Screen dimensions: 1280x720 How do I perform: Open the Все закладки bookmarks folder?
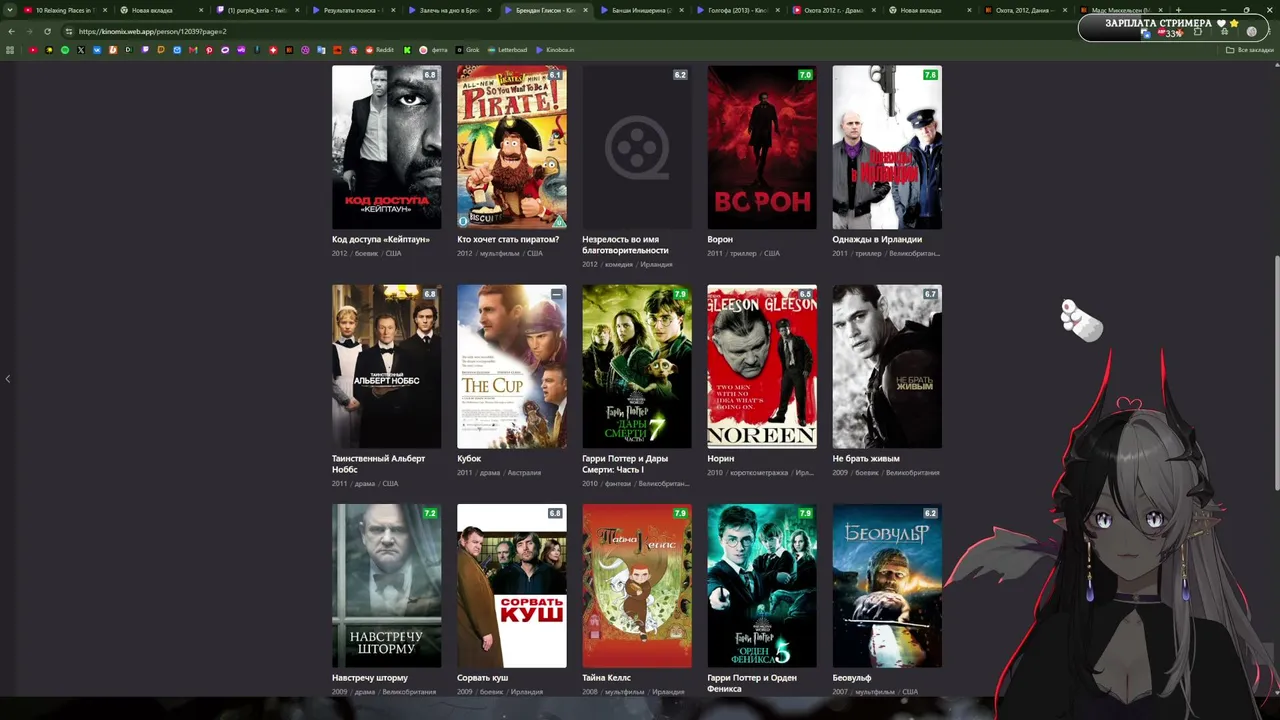[x=1251, y=50]
